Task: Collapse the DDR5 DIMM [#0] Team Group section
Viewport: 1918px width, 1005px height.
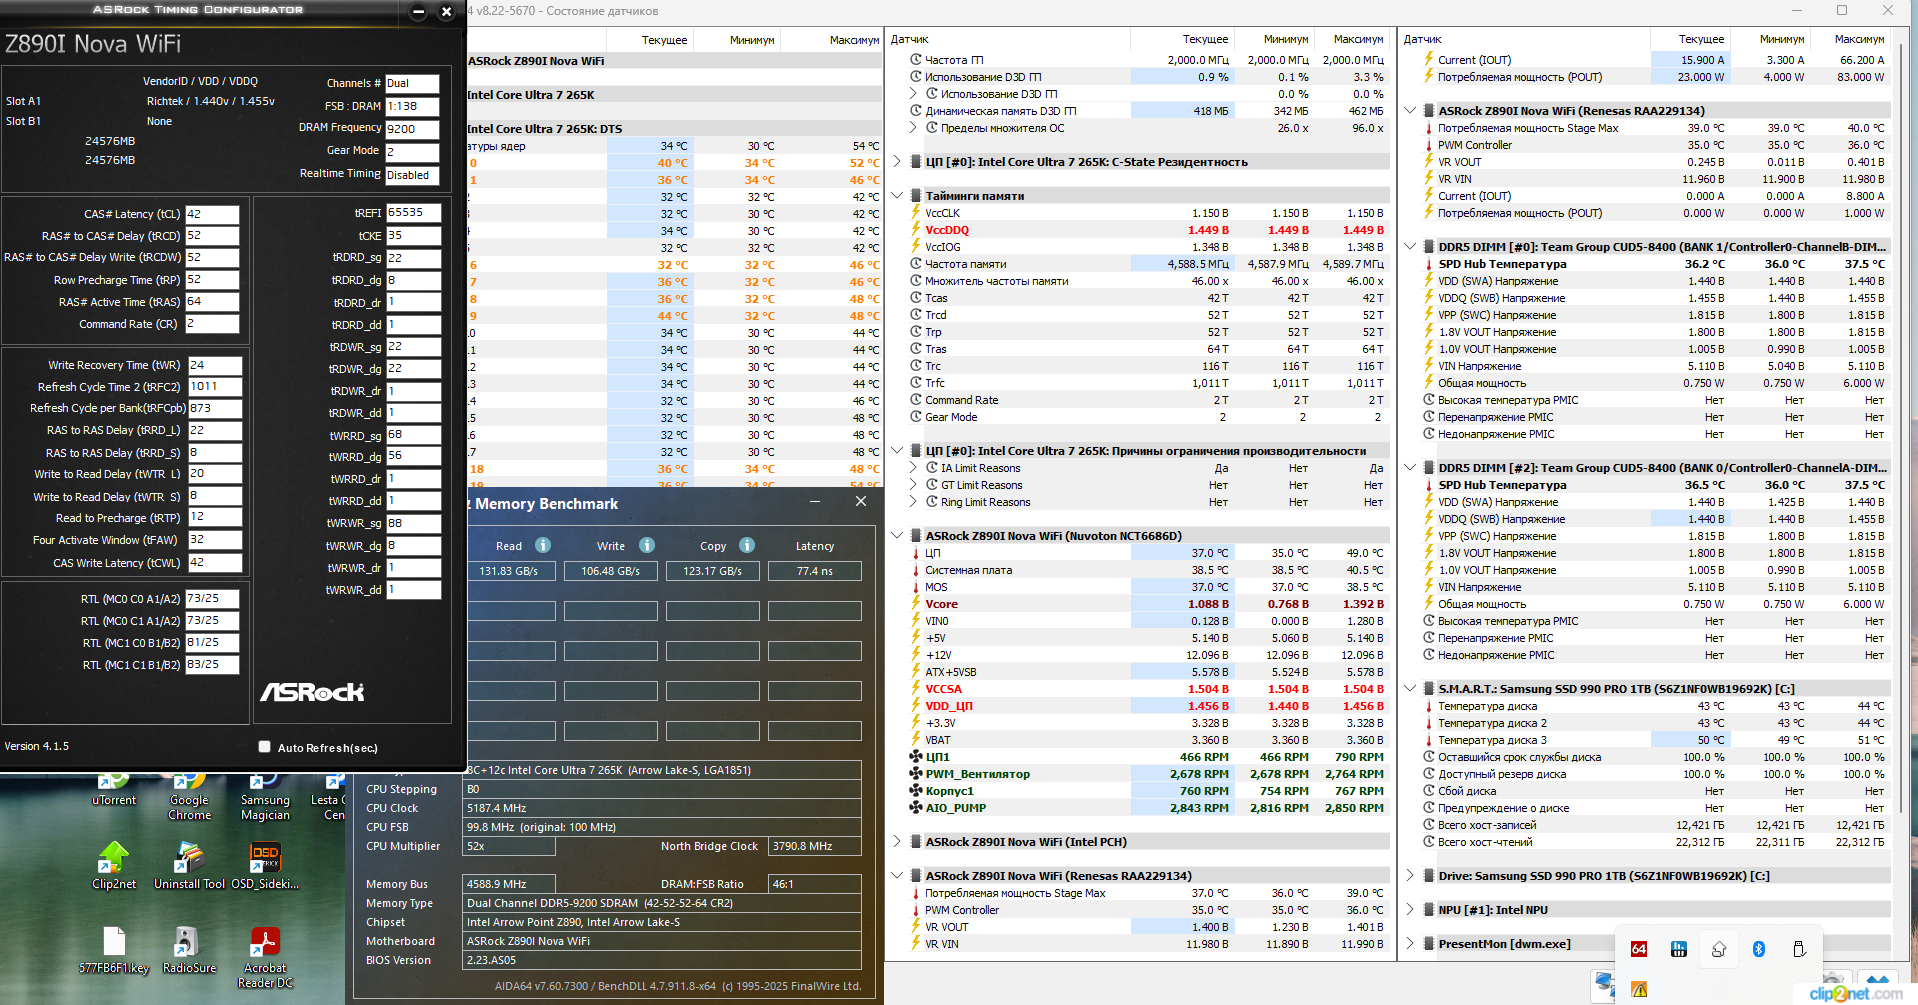Action: (x=1410, y=247)
